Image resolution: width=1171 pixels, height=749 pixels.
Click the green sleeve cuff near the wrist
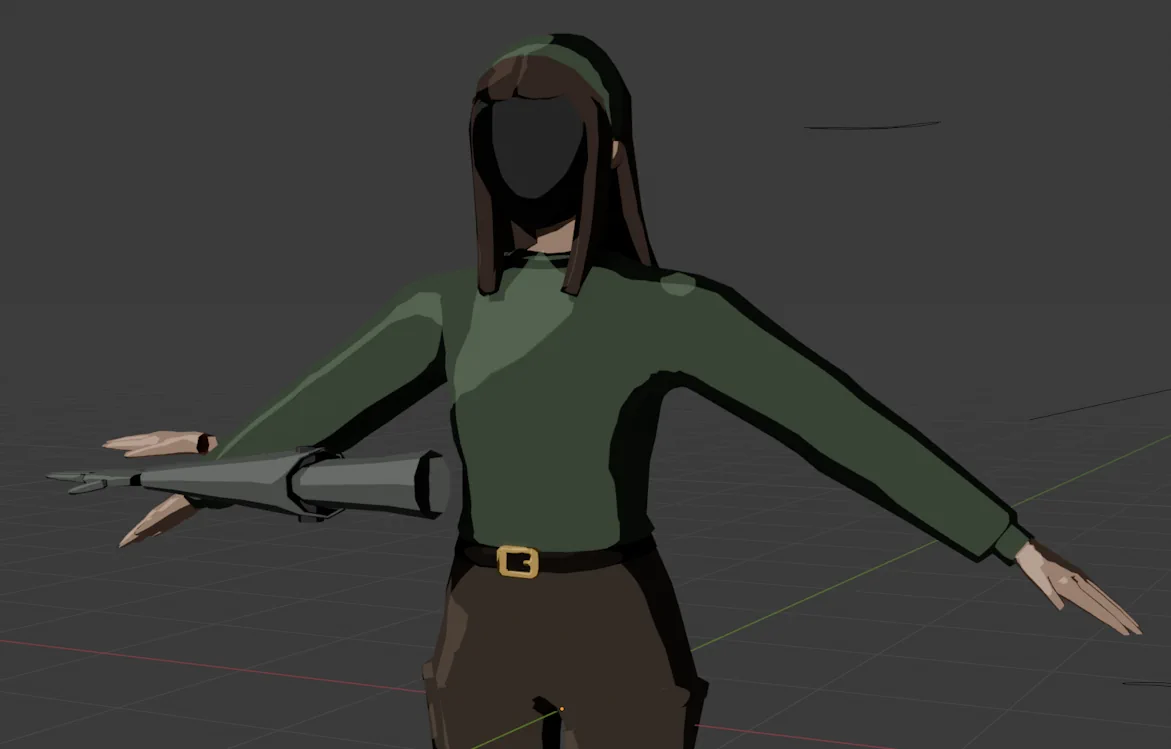1010,542
